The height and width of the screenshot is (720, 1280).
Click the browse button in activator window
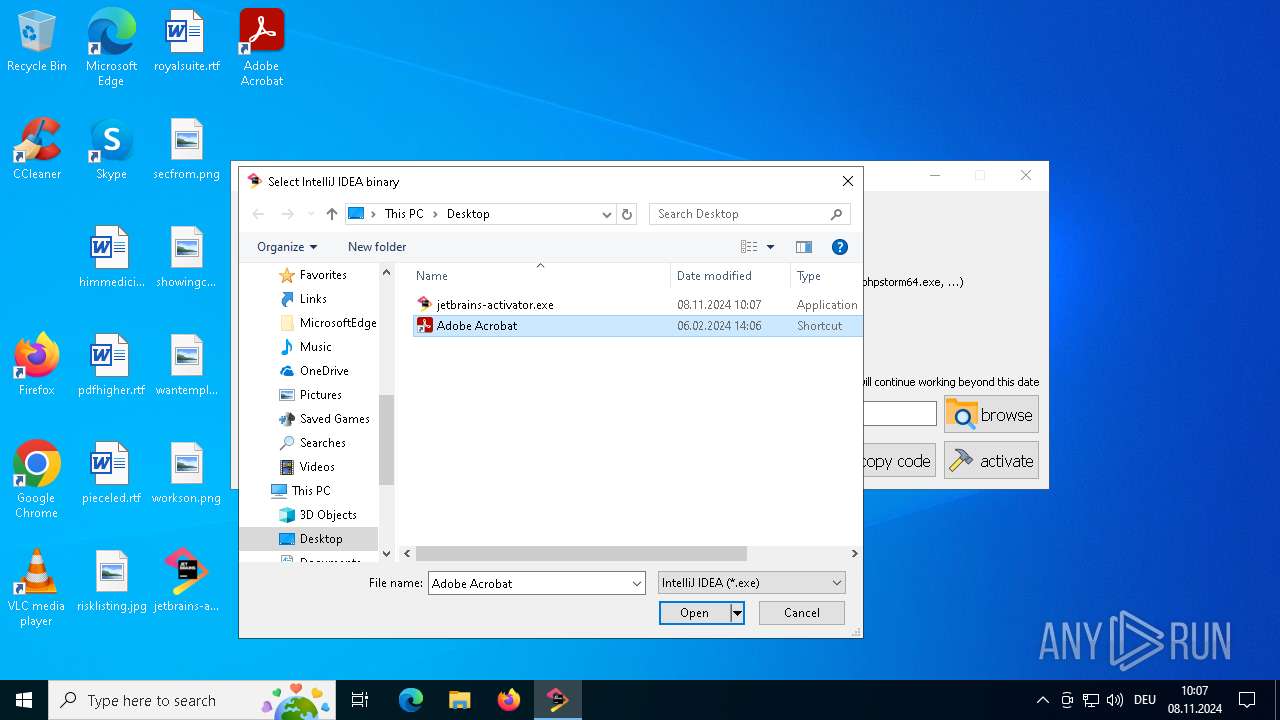coord(991,415)
